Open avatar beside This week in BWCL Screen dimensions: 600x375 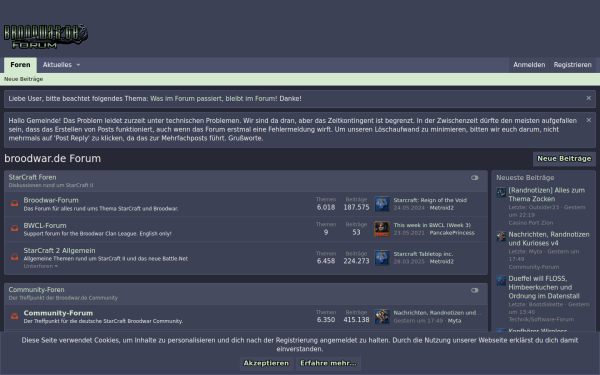coord(382,229)
